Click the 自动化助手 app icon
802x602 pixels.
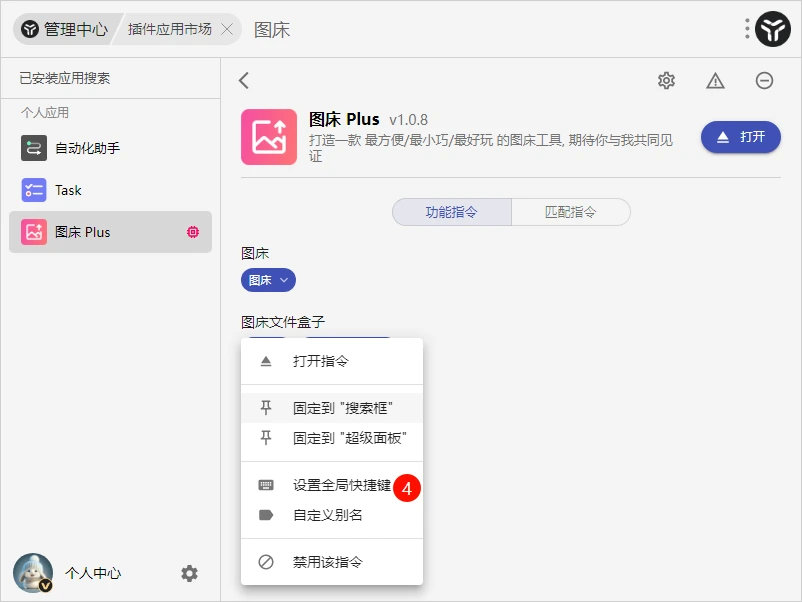pos(34,148)
